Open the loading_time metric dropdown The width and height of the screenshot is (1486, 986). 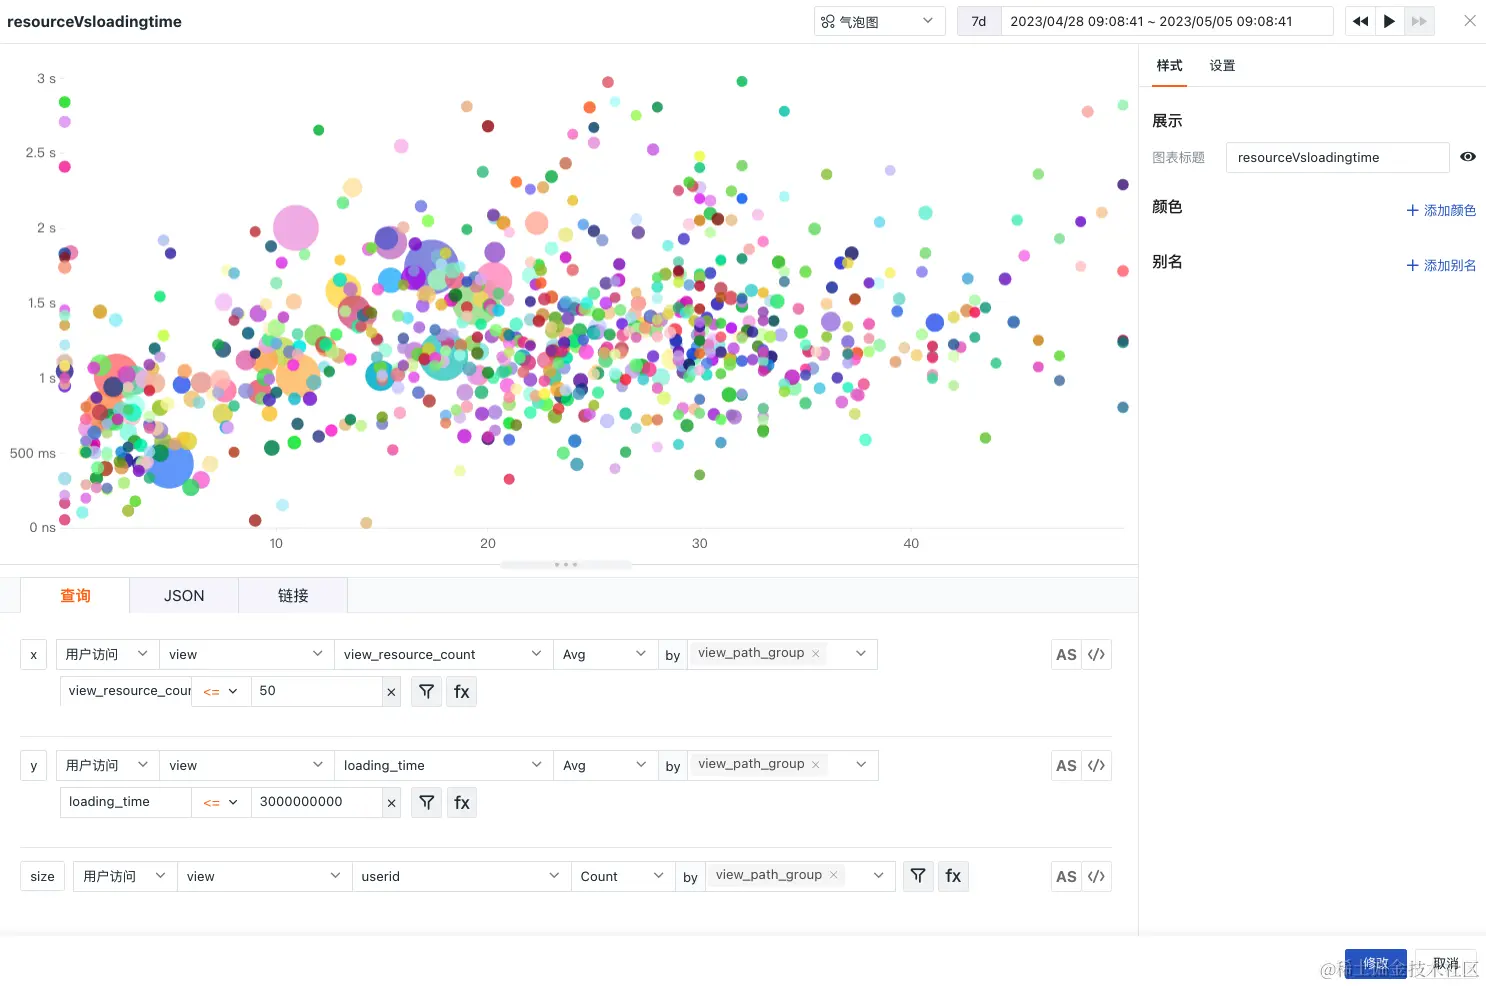click(x=443, y=765)
